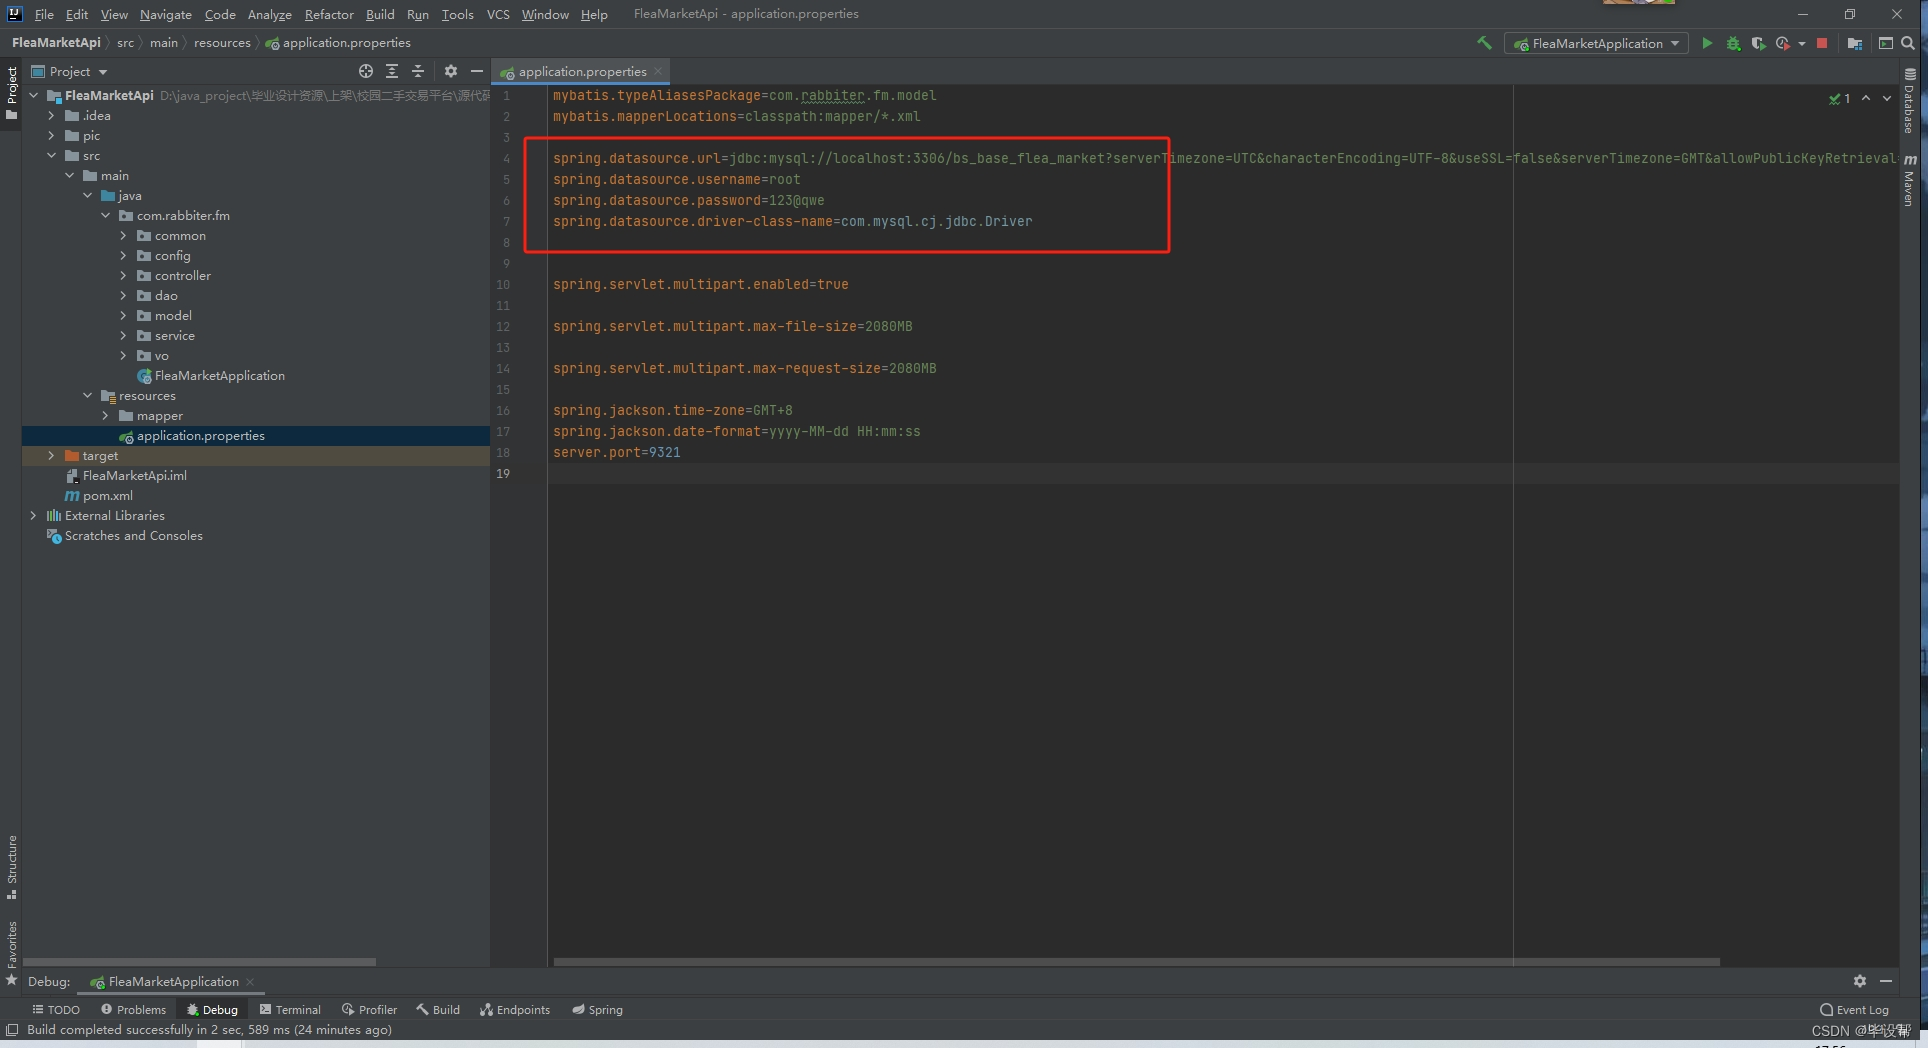Expand the controller package

pos(124,276)
